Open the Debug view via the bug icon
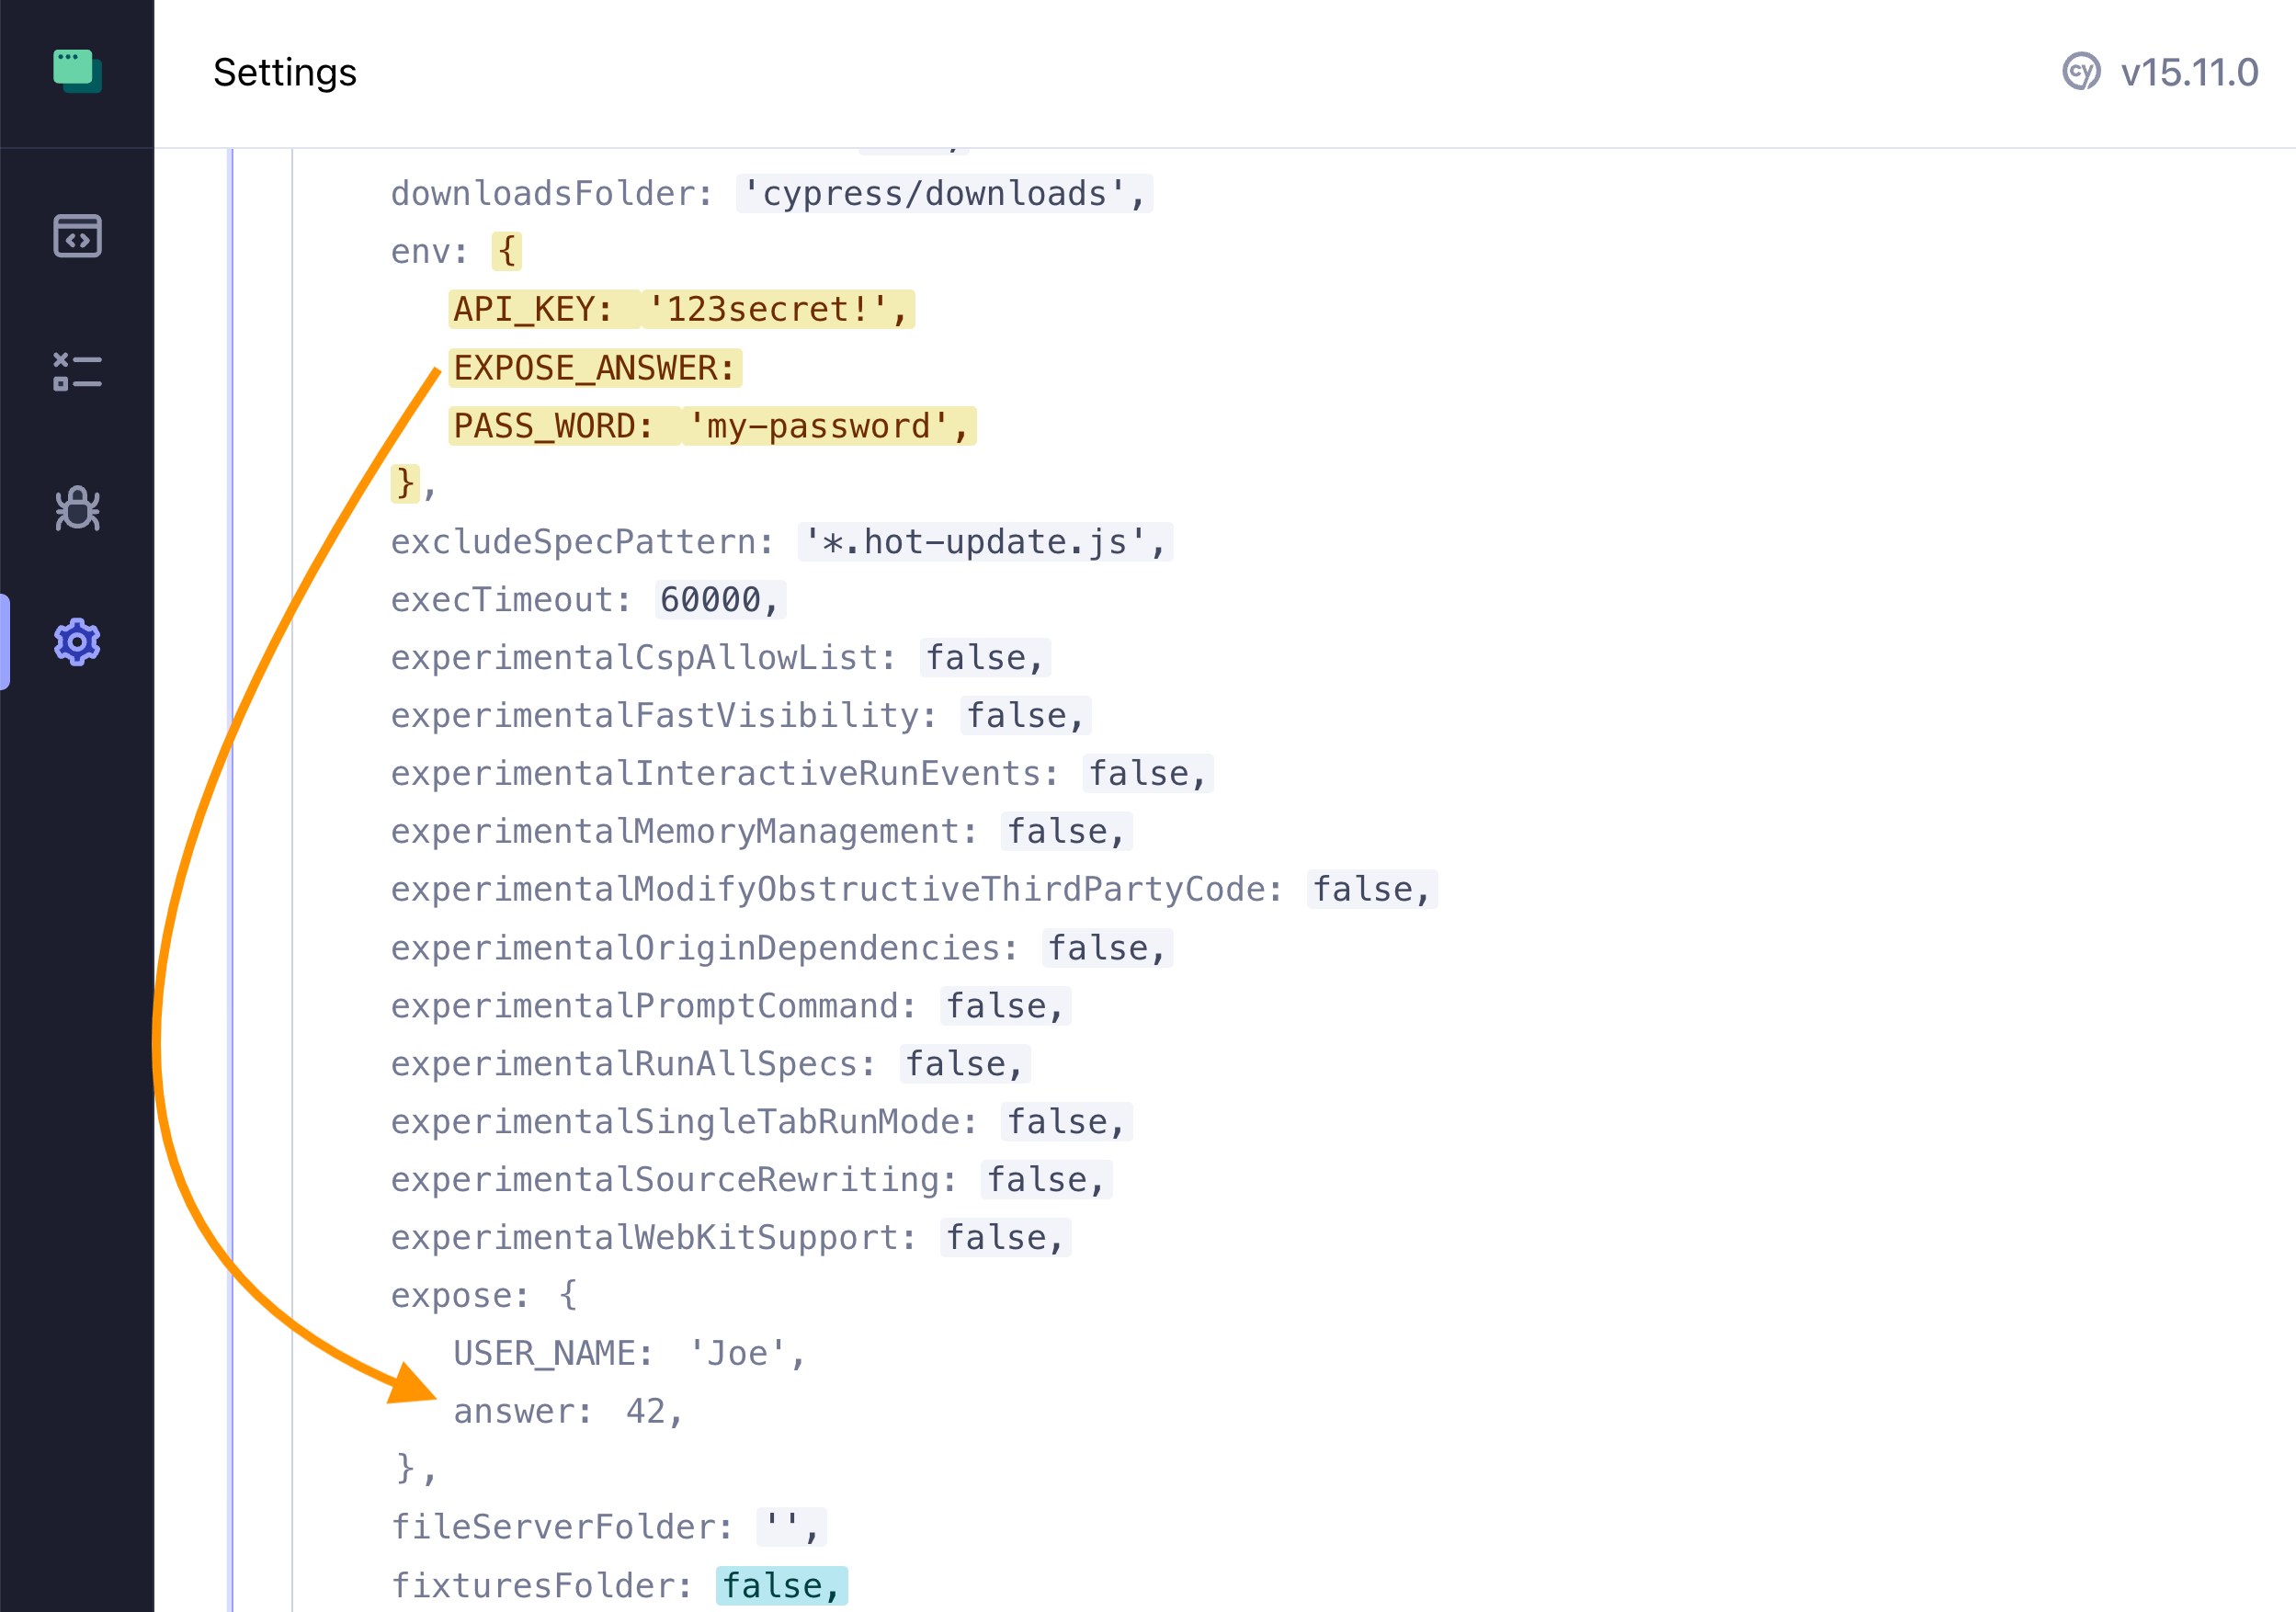Viewport: 2296px width, 1612px height. (x=77, y=508)
